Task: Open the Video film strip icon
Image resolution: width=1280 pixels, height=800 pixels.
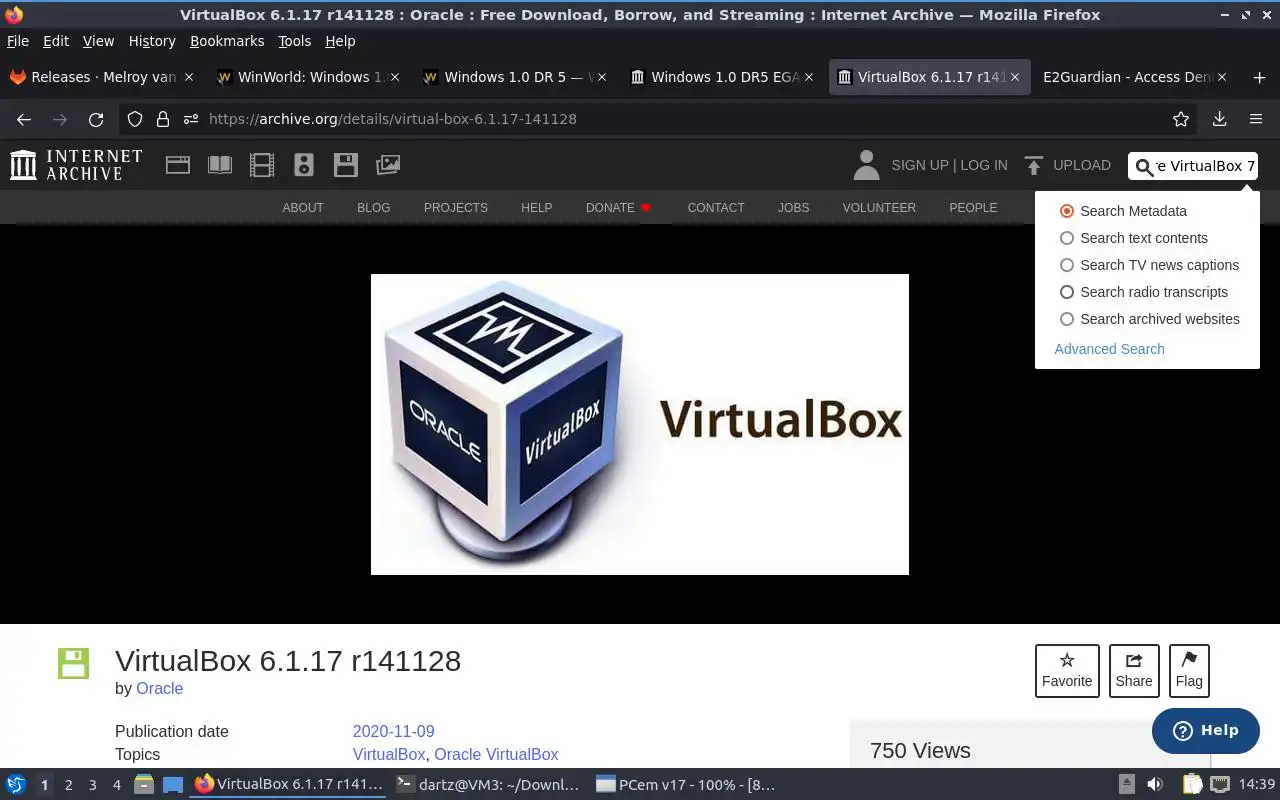Action: 262,165
